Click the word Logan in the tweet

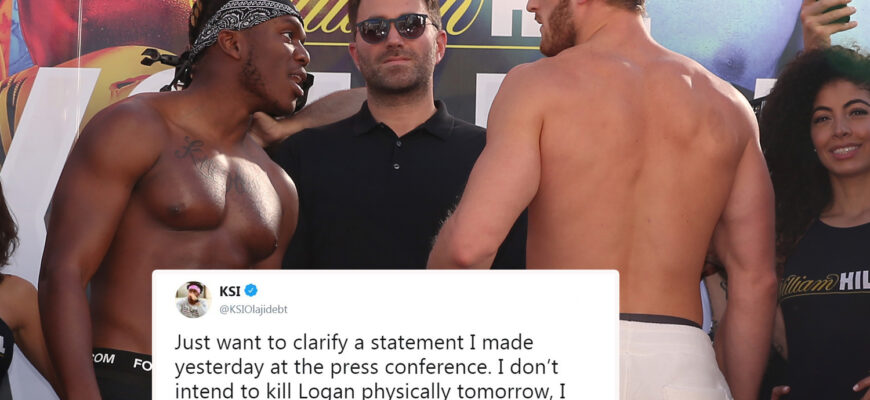[325, 391]
